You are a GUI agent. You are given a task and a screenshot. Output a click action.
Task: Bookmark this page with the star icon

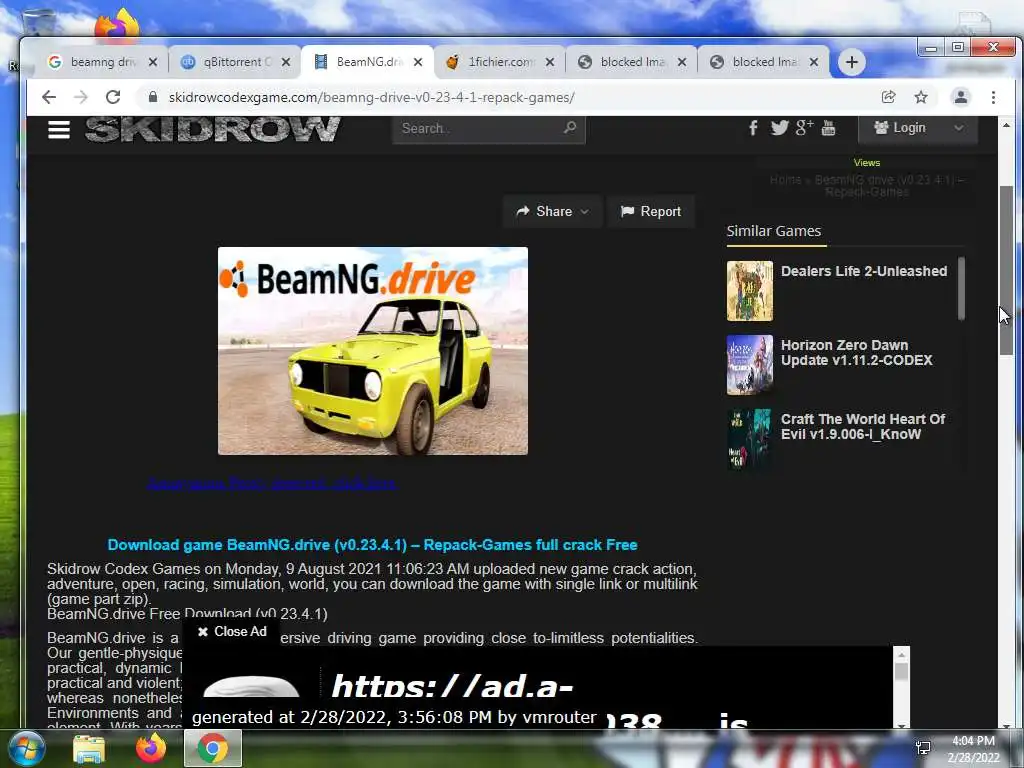point(921,97)
